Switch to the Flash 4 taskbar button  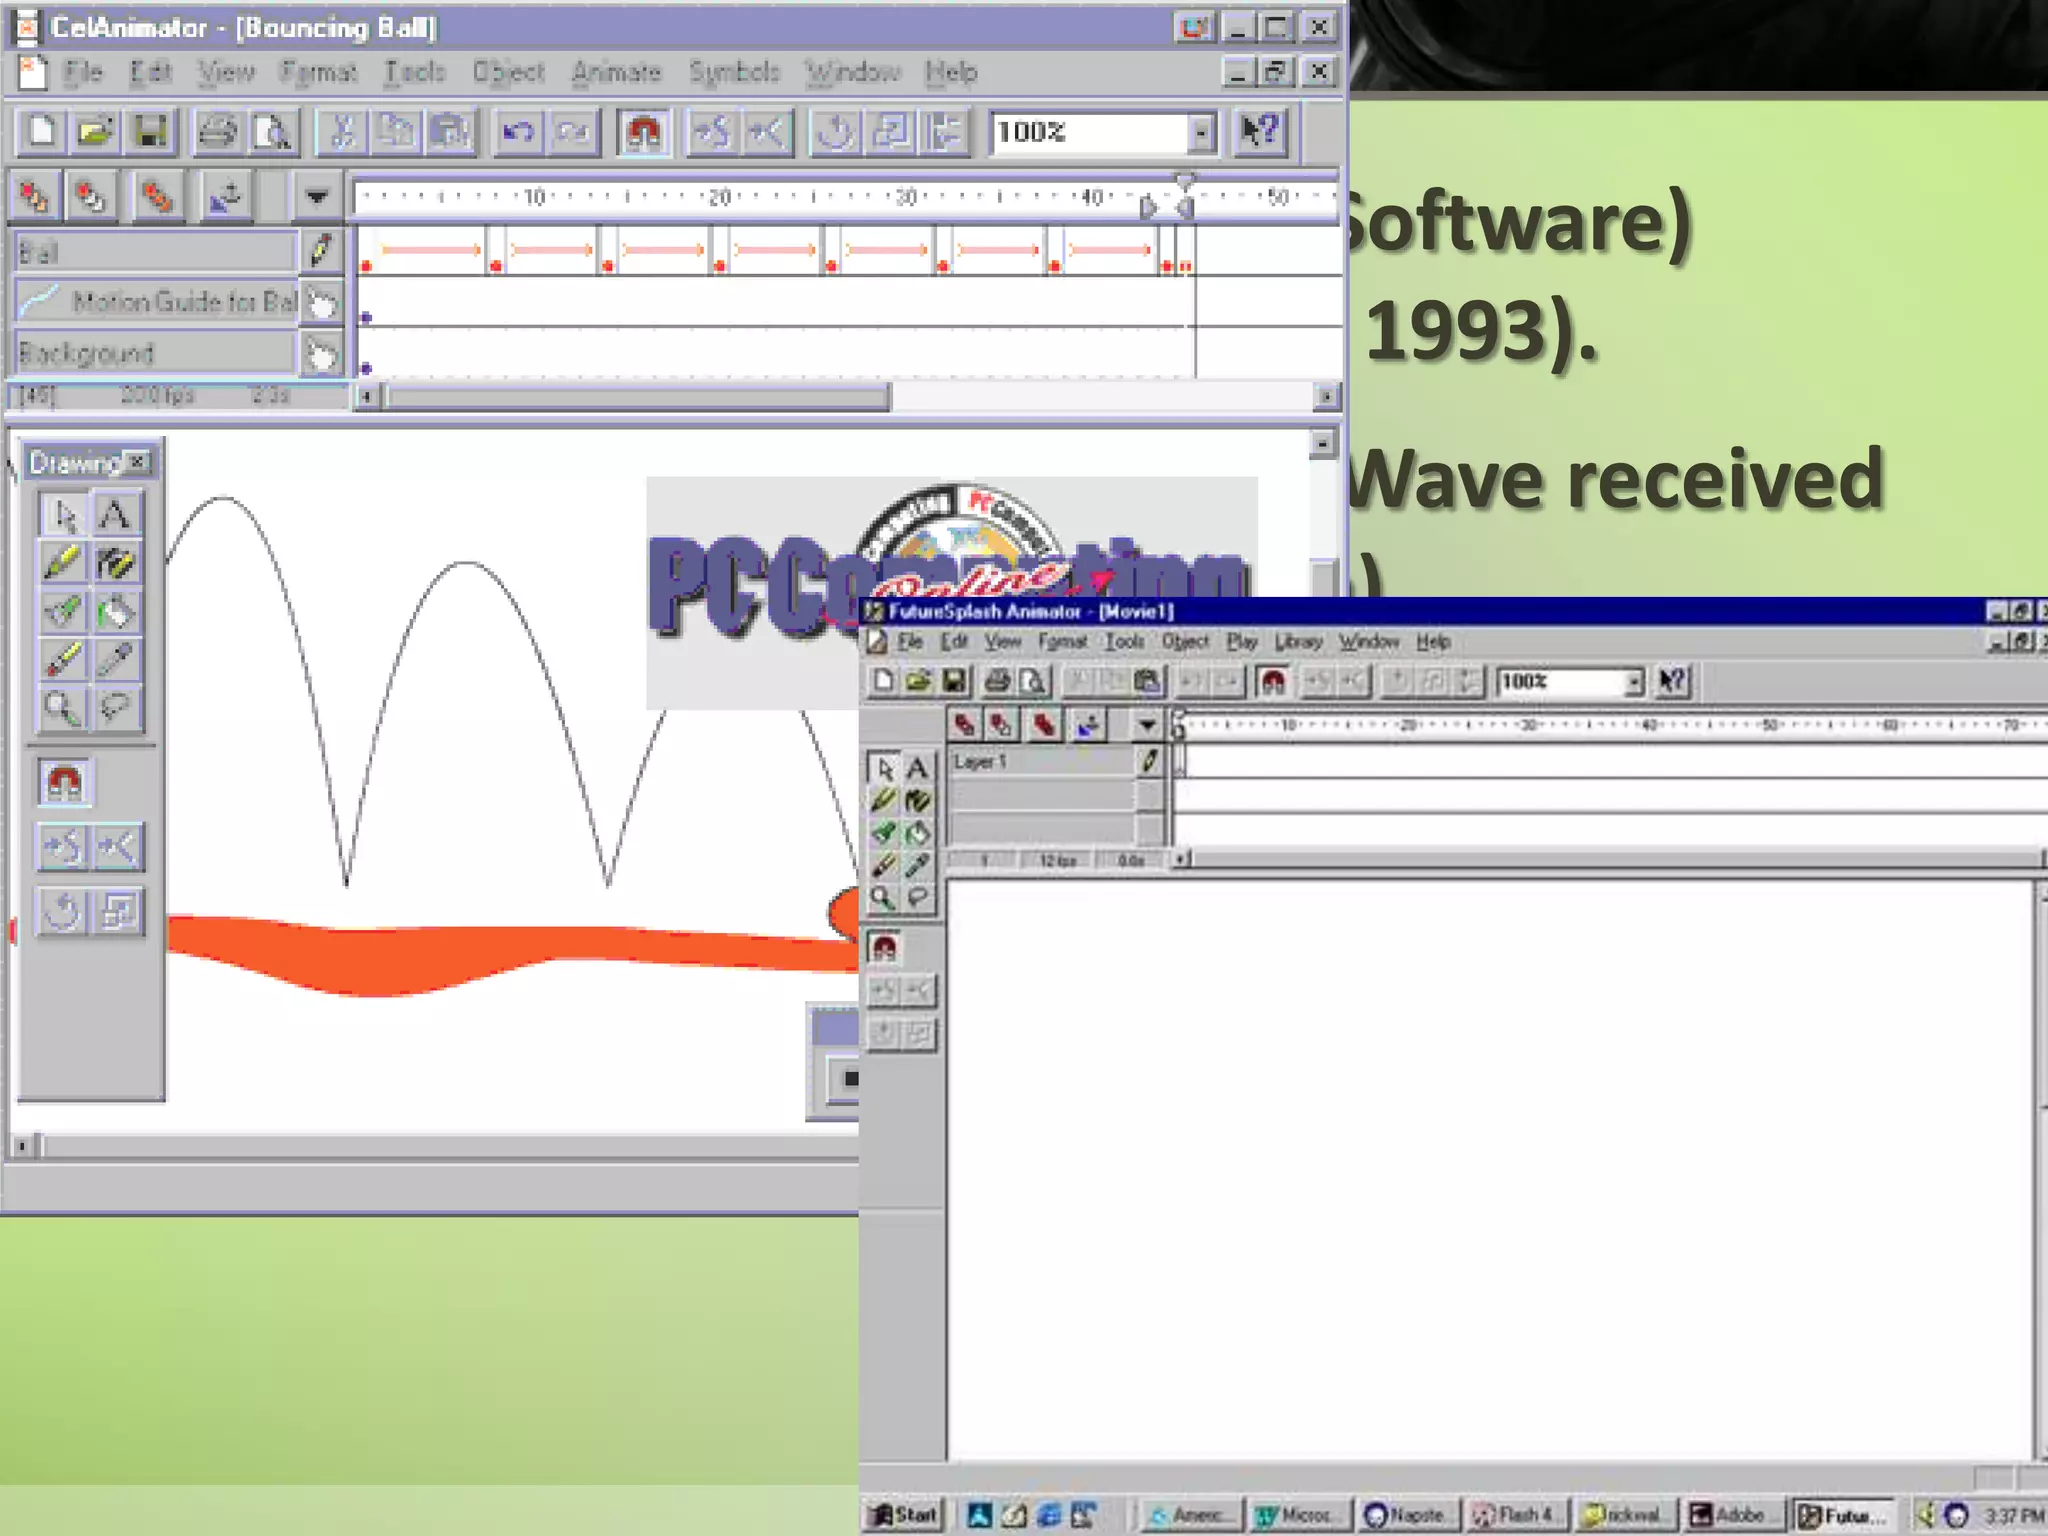pos(1516,1515)
